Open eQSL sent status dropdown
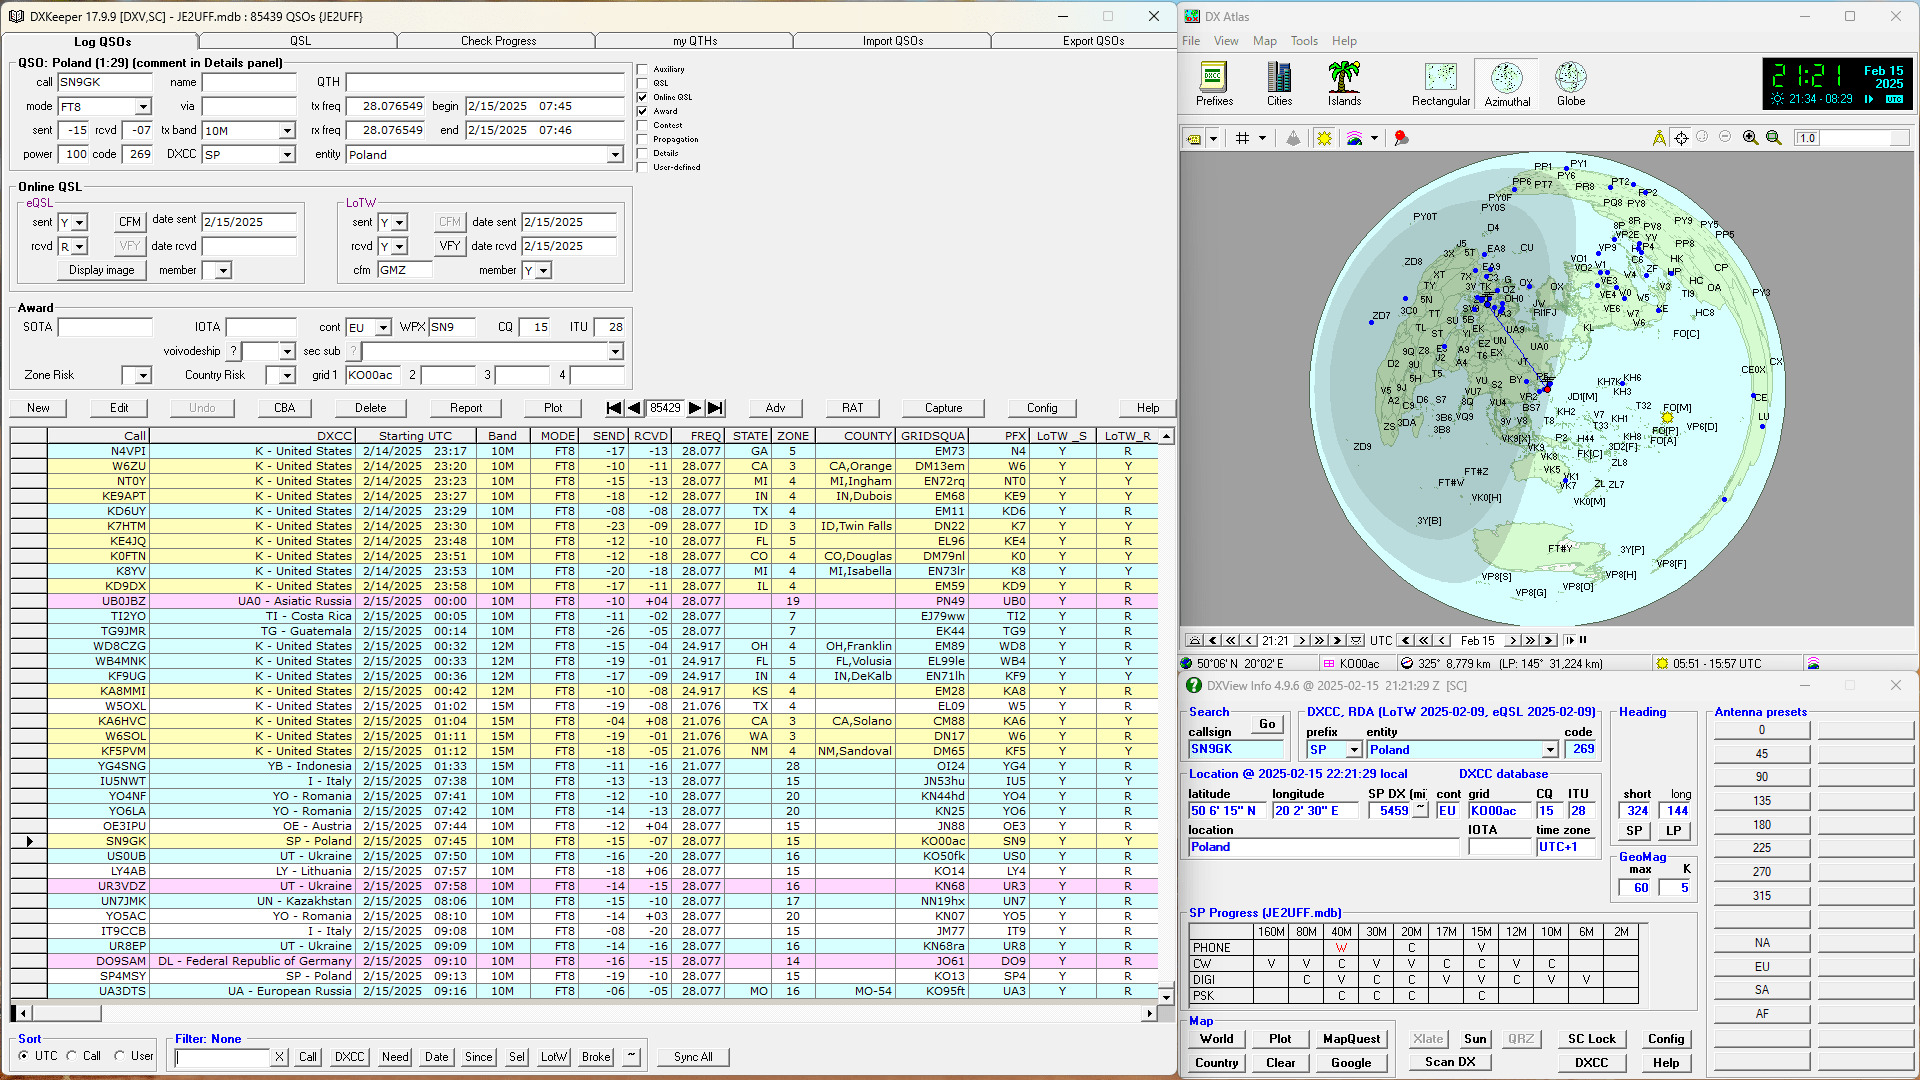1920x1080 pixels. pos(80,223)
